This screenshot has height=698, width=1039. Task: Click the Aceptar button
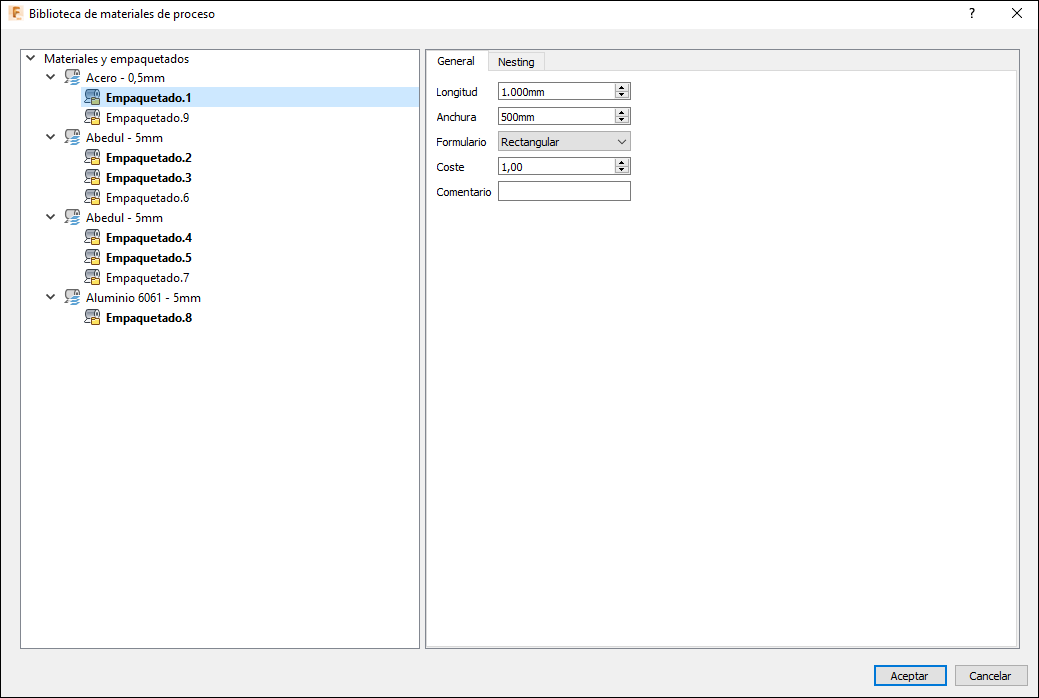[910, 675]
